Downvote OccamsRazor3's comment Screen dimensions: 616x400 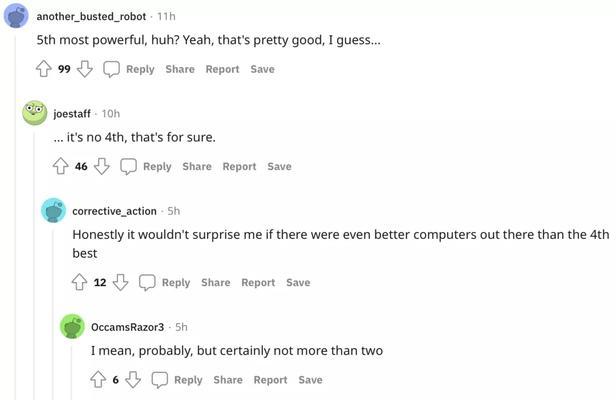pyautogui.click(x=133, y=380)
